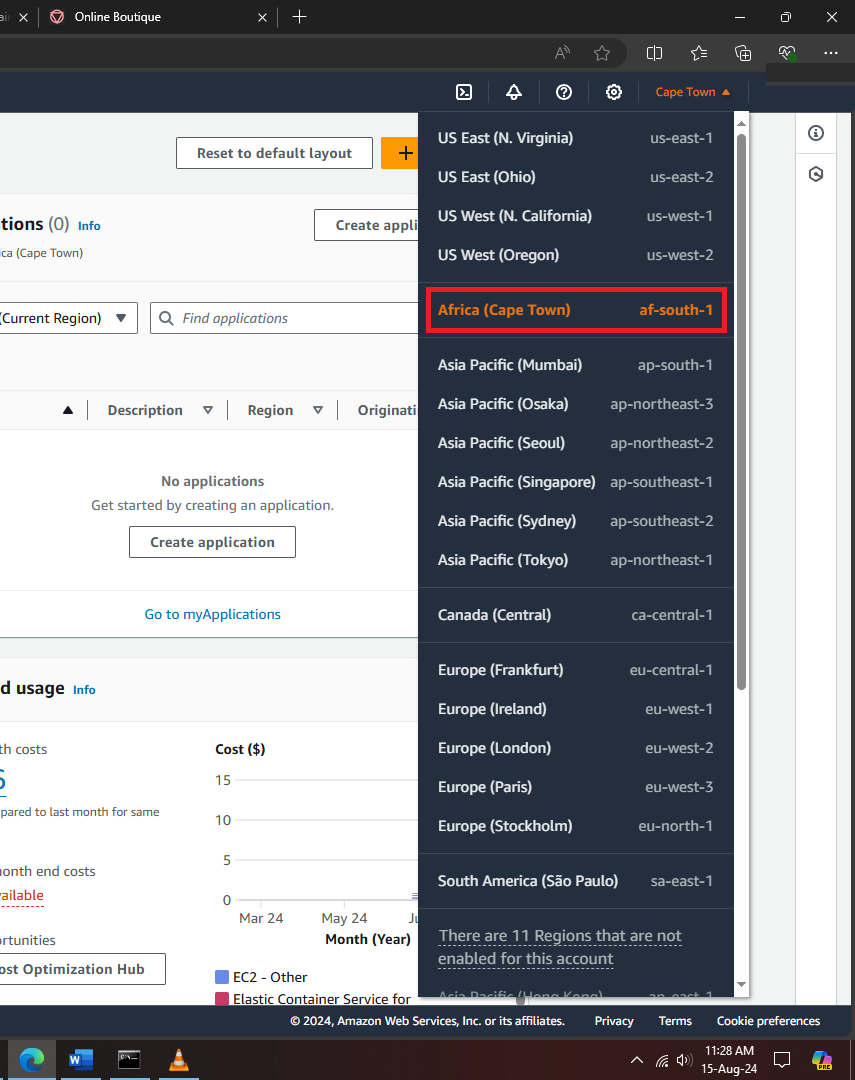Open VLC media player from taskbar
This screenshot has width=855, height=1080.
click(x=178, y=1059)
